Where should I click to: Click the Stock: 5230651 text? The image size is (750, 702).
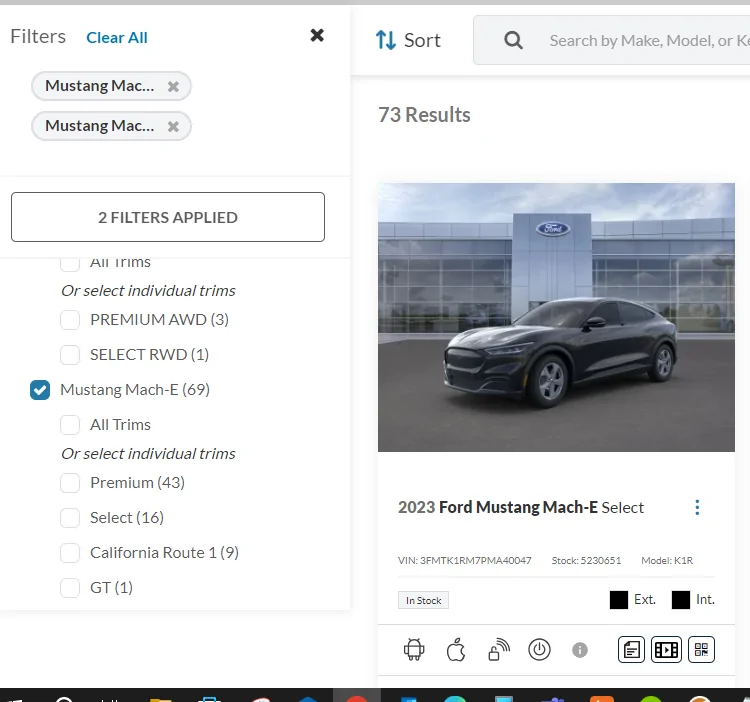click(x=586, y=560)
